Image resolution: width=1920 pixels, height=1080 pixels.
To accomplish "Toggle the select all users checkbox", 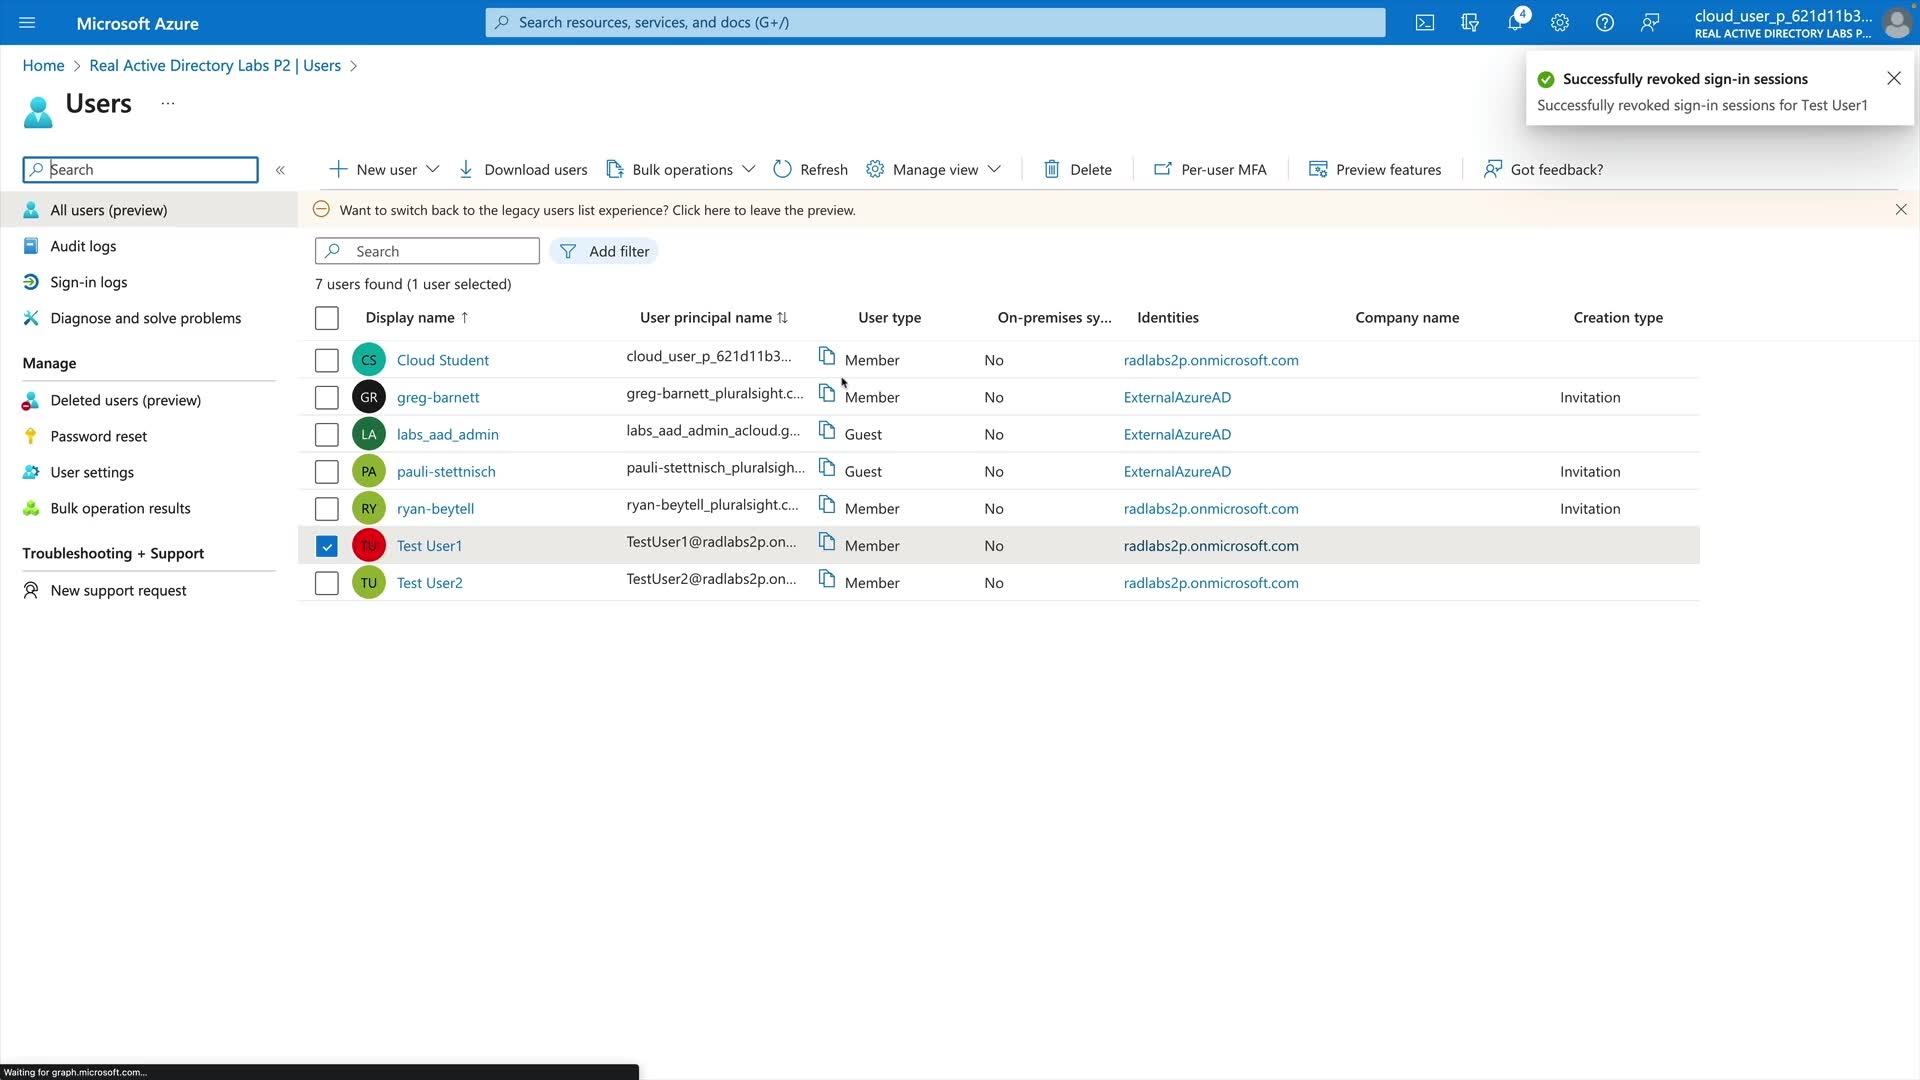I will tap(327, 318).
